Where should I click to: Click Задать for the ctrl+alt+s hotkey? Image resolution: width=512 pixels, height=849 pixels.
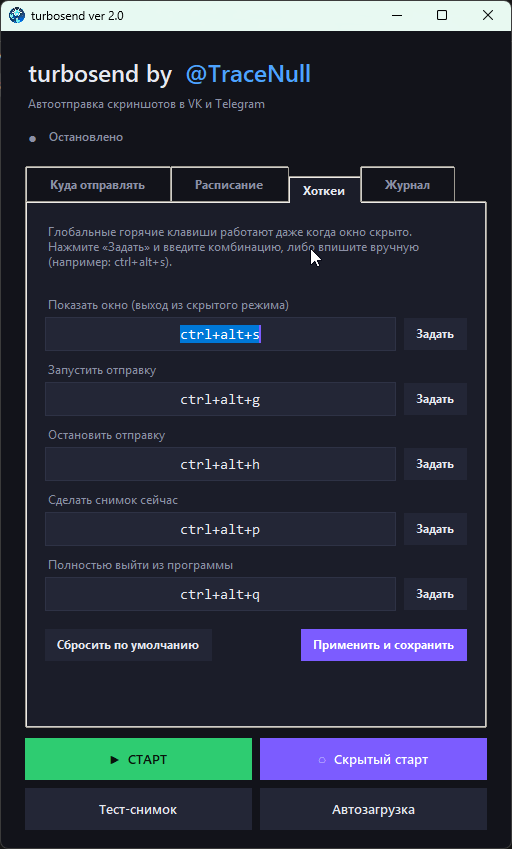(x=435, y=334)
